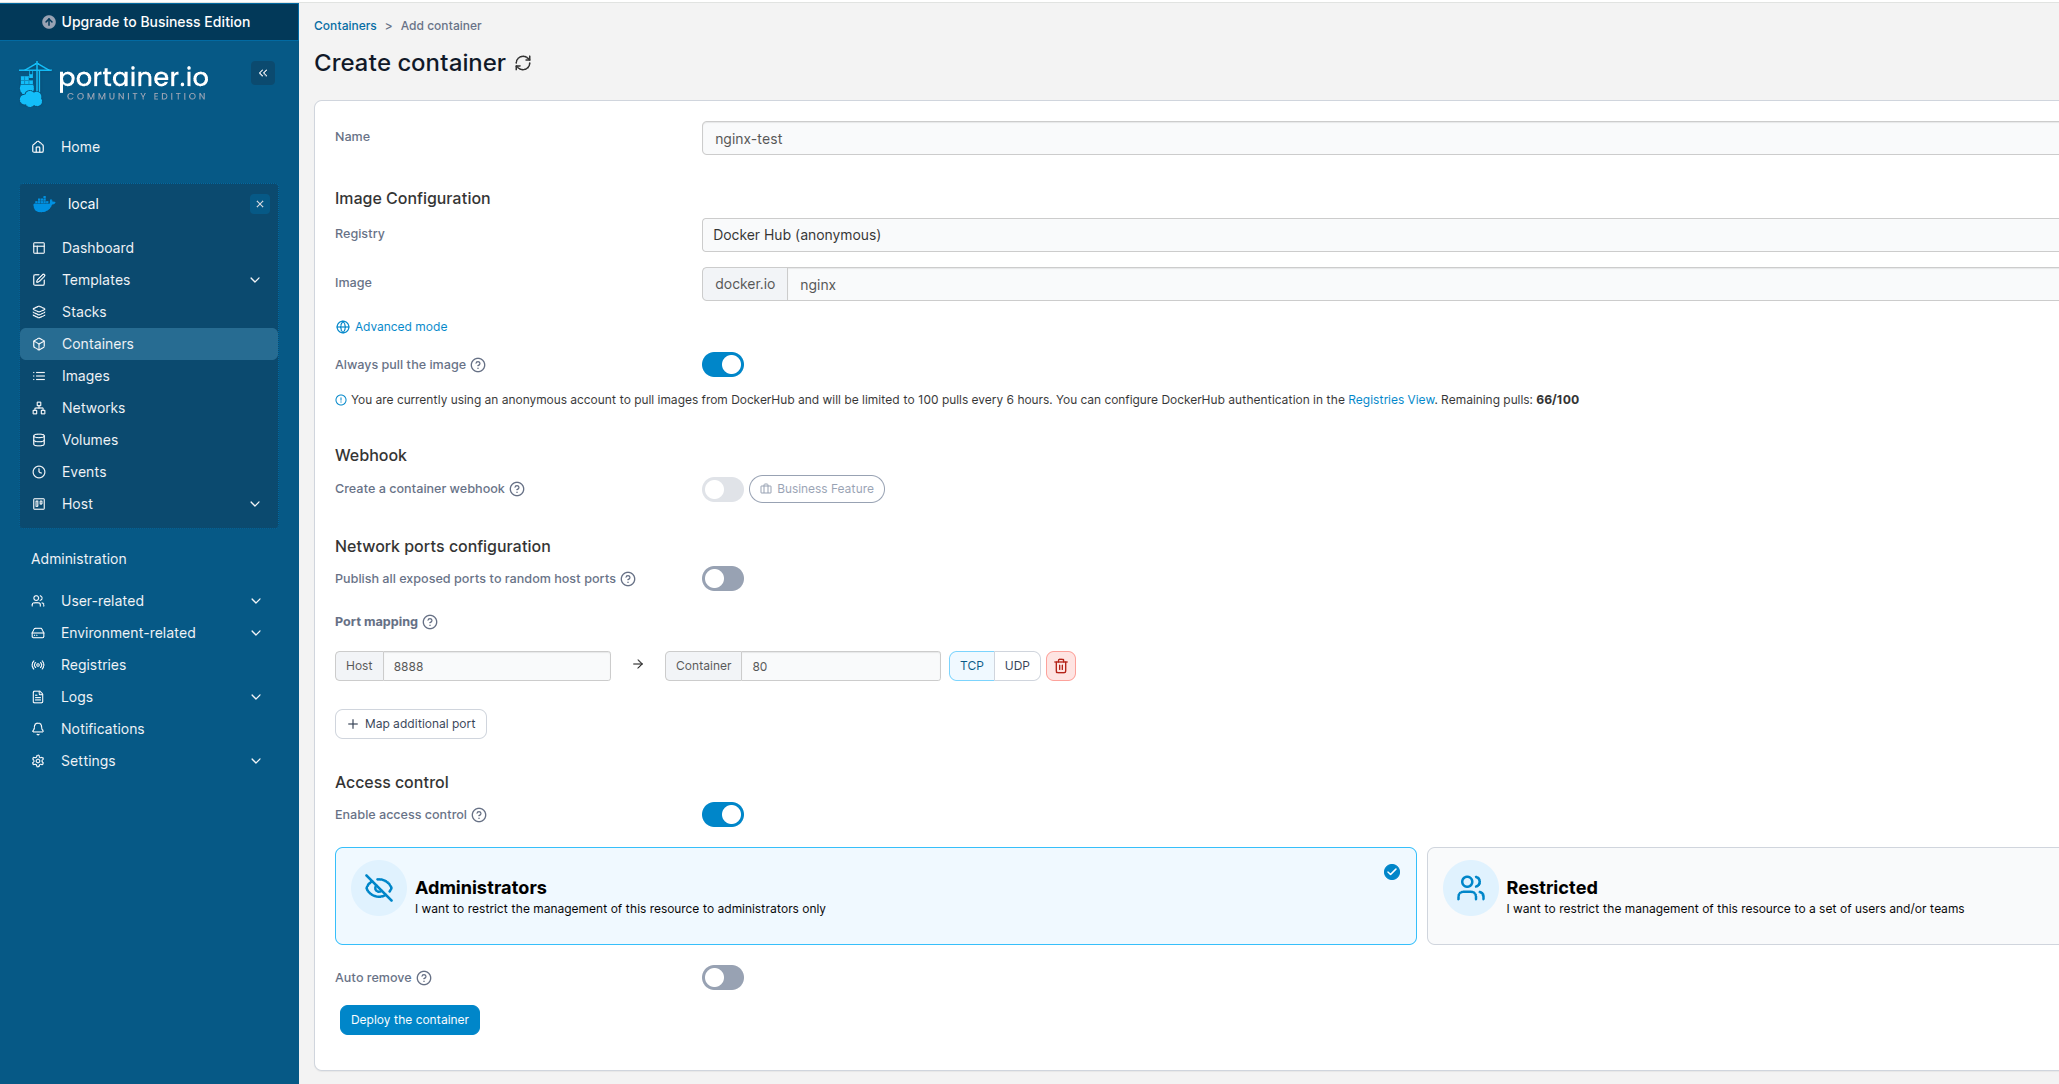This screenshot has height=1084, width=2059.
Task: Open the Settings menu
Action: pyautogui.click(x=88, y=760)
